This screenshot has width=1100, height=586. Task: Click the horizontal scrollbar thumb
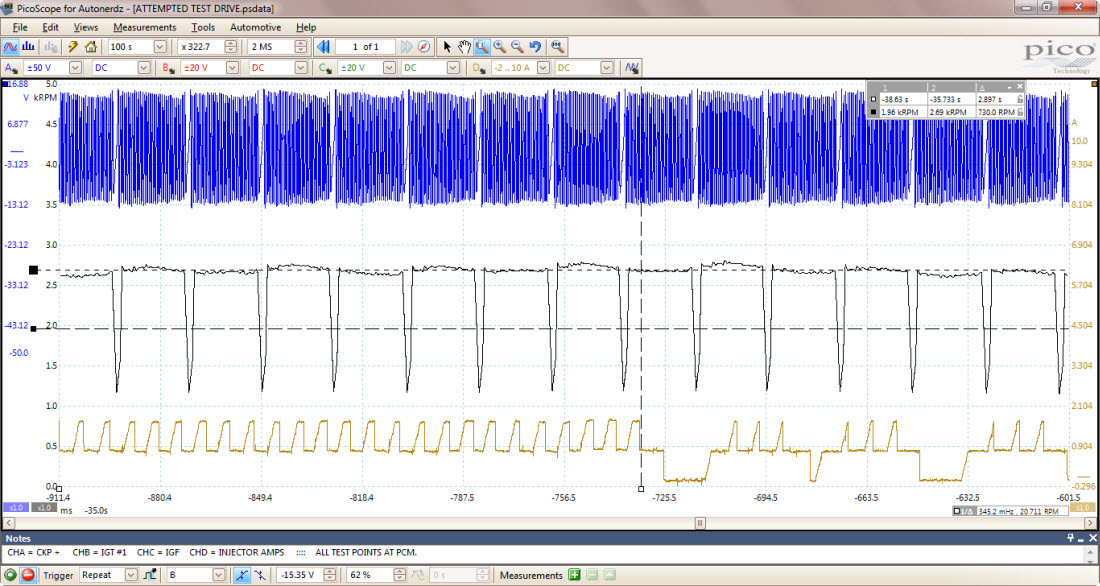[x=700, y=524]
